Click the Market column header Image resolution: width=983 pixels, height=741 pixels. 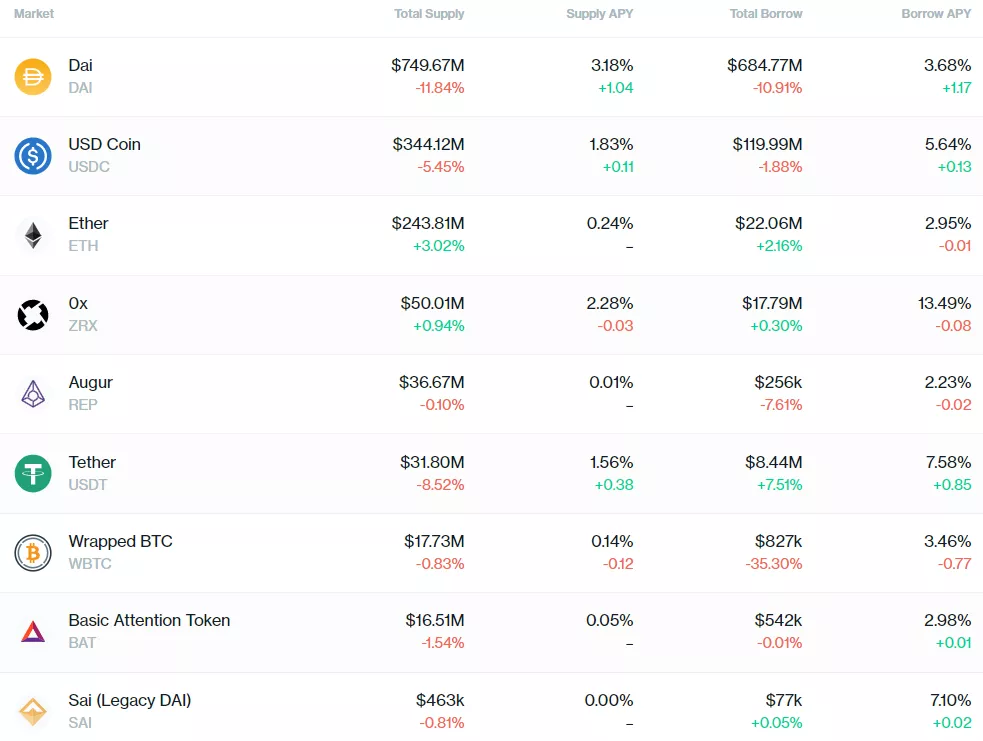[x=34, y=14]
